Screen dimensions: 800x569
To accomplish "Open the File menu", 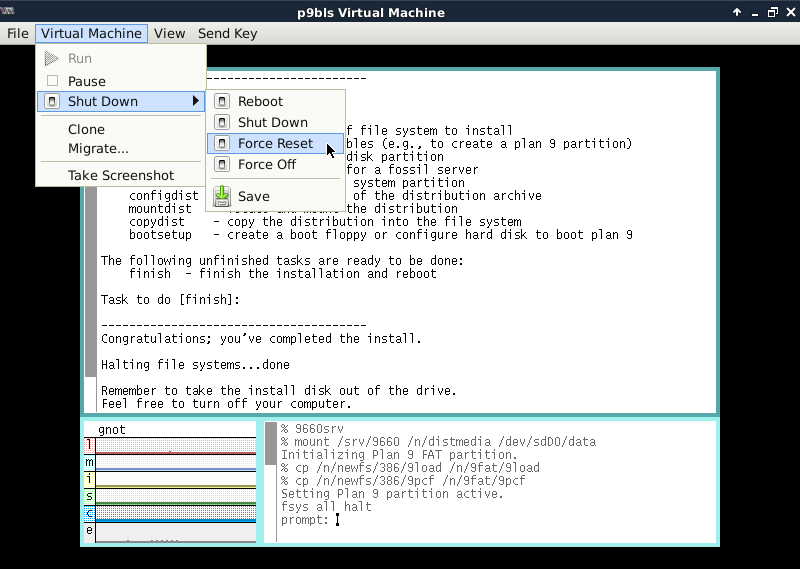I will tap(18, 33).
